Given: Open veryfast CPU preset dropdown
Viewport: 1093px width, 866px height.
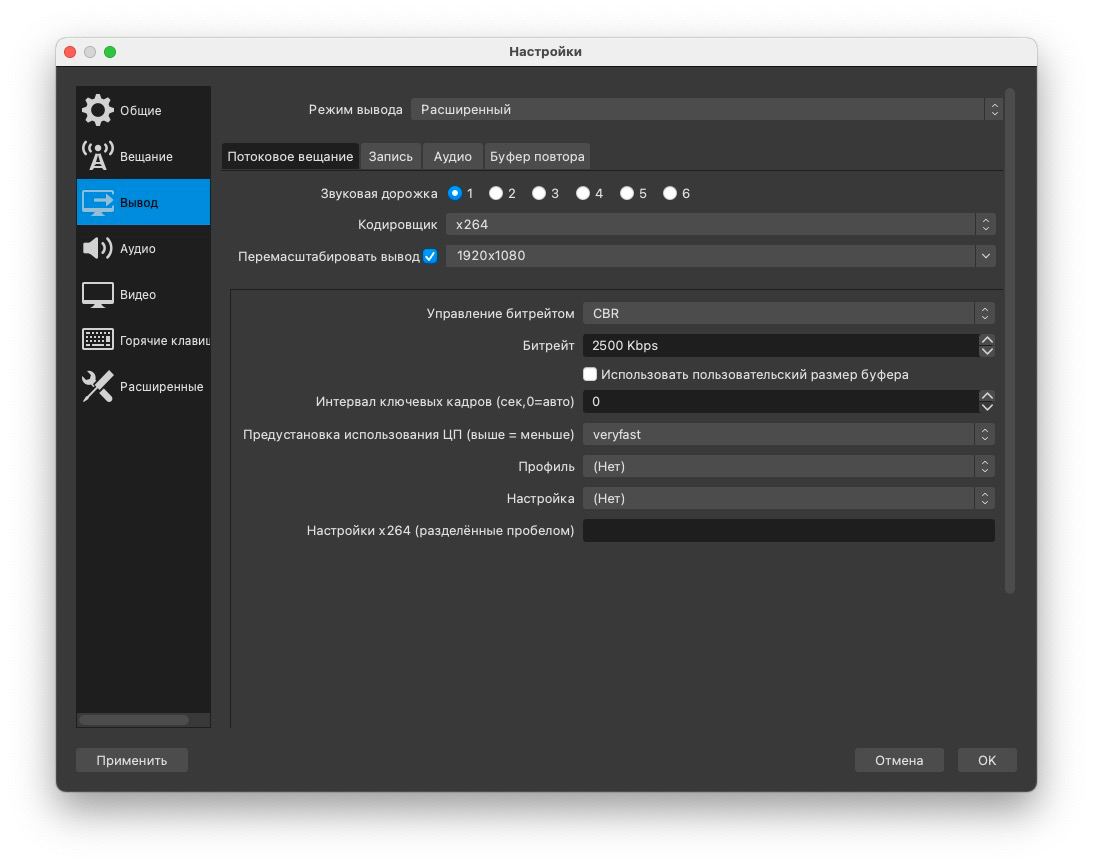Looking at the screenshot, I should [x=788, y=434].
